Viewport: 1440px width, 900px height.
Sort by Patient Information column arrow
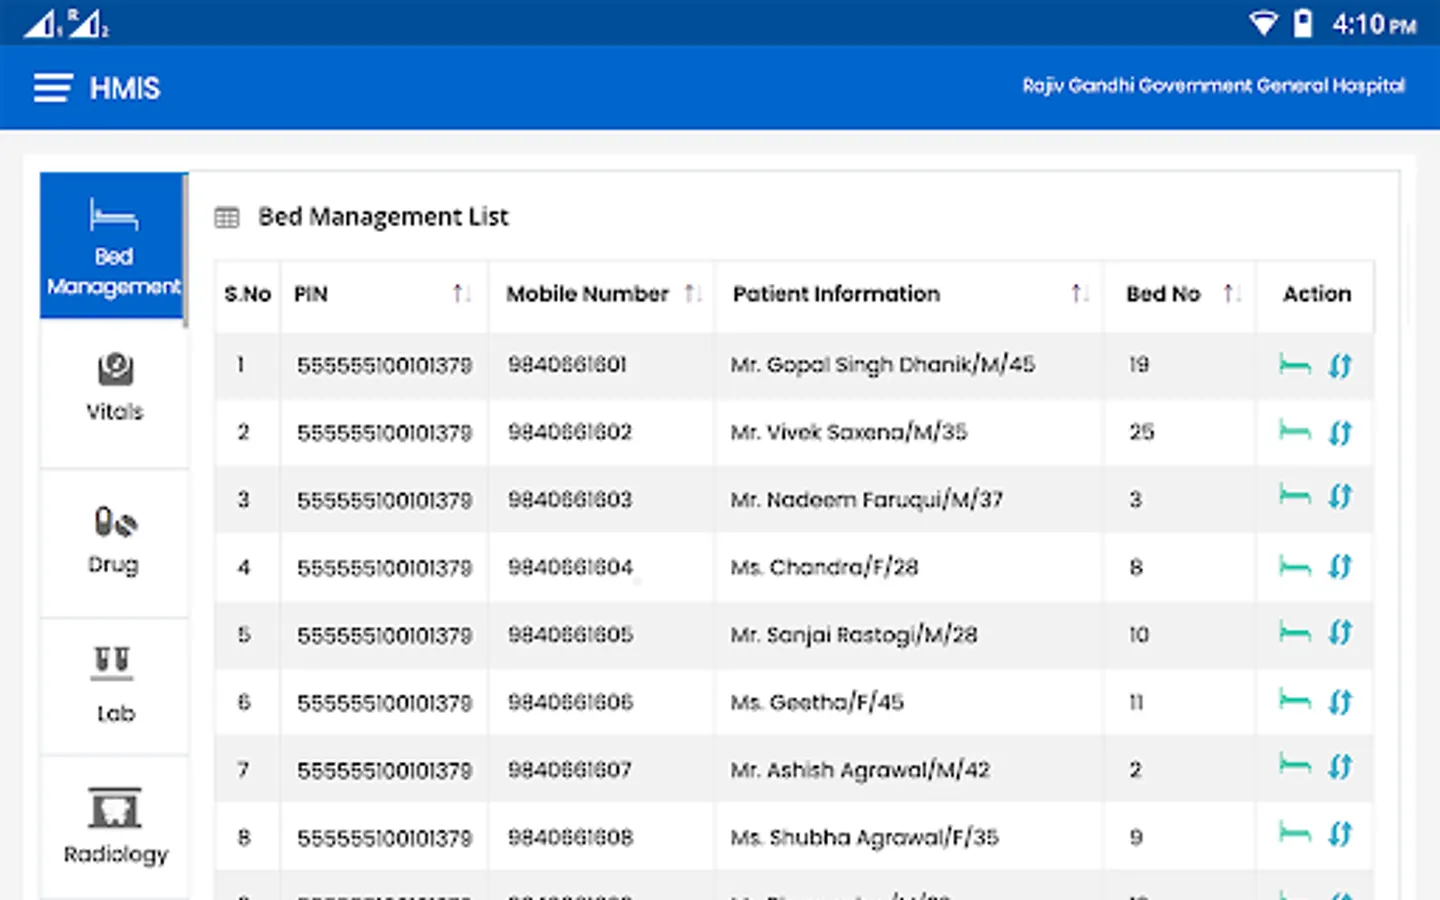coord(1078,294)
